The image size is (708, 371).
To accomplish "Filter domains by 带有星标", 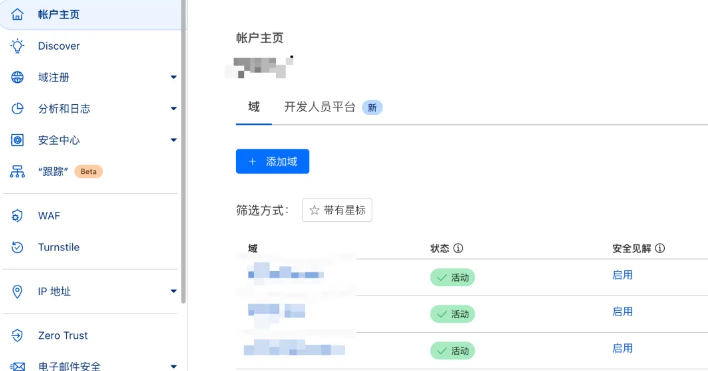I will 337,210.
